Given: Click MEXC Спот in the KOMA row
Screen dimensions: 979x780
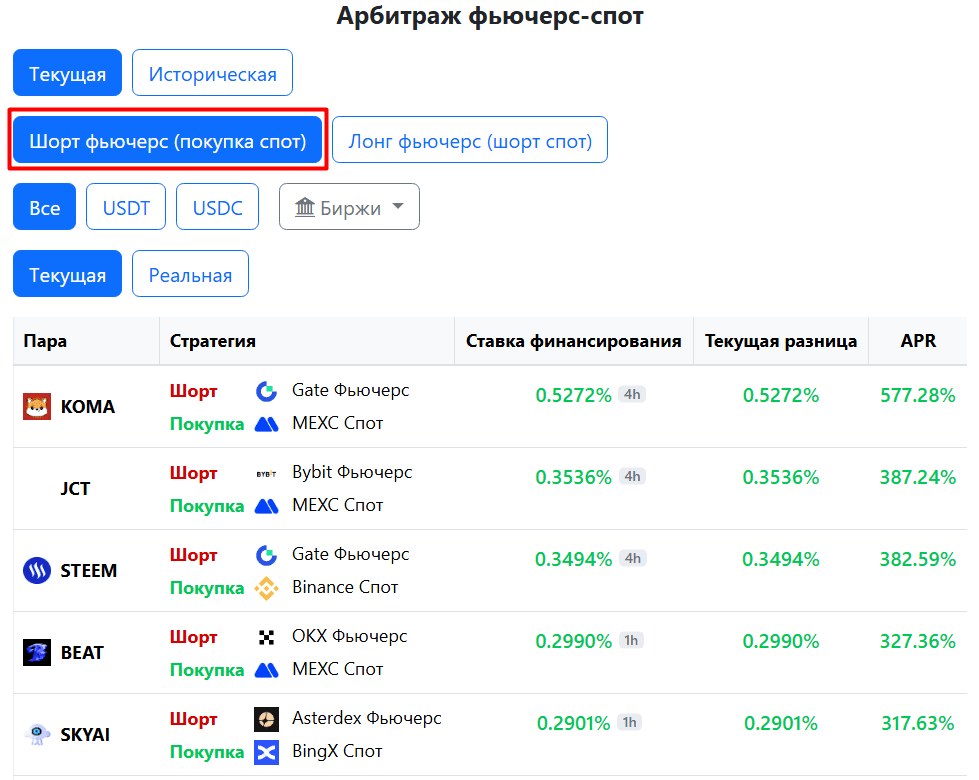Looking at the screenshot, I should coord(338,423).
